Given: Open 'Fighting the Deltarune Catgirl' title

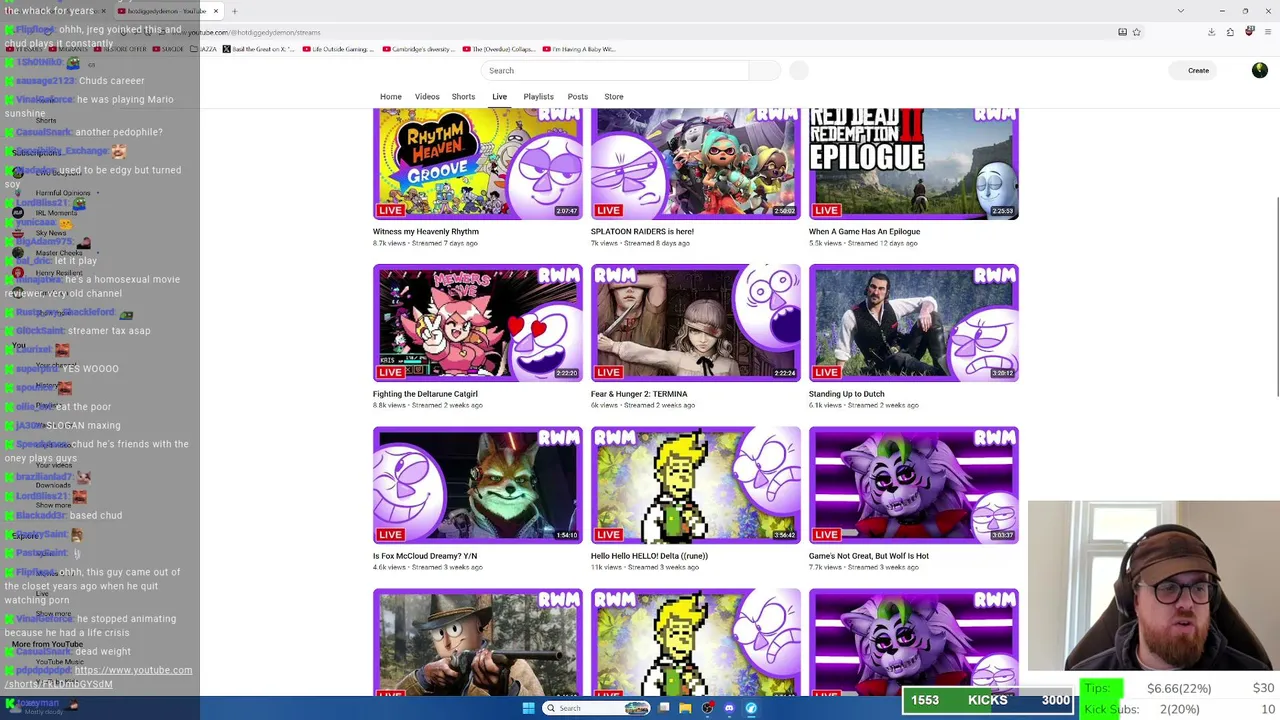Looking at the screenshot, I should click(425, 394).
